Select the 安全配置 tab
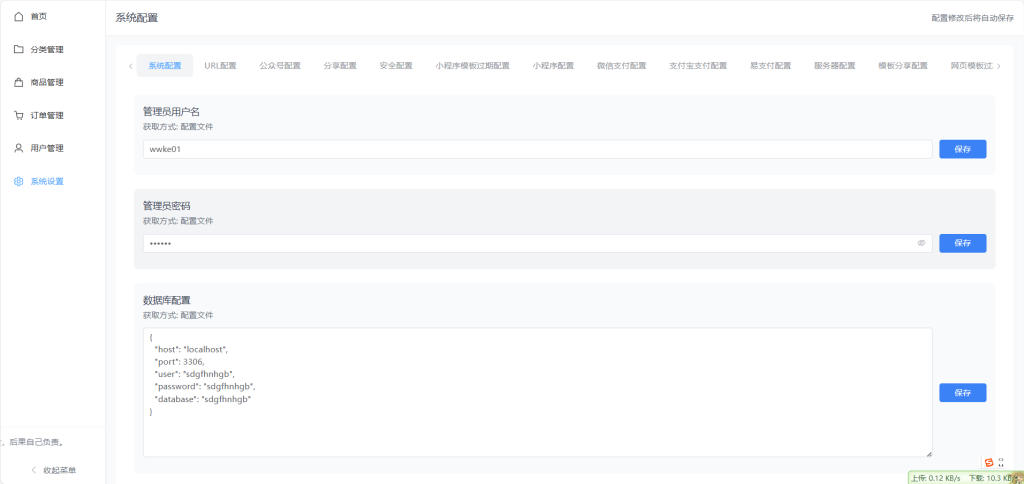Screen dimensions: 1024x484 (396, 66)
